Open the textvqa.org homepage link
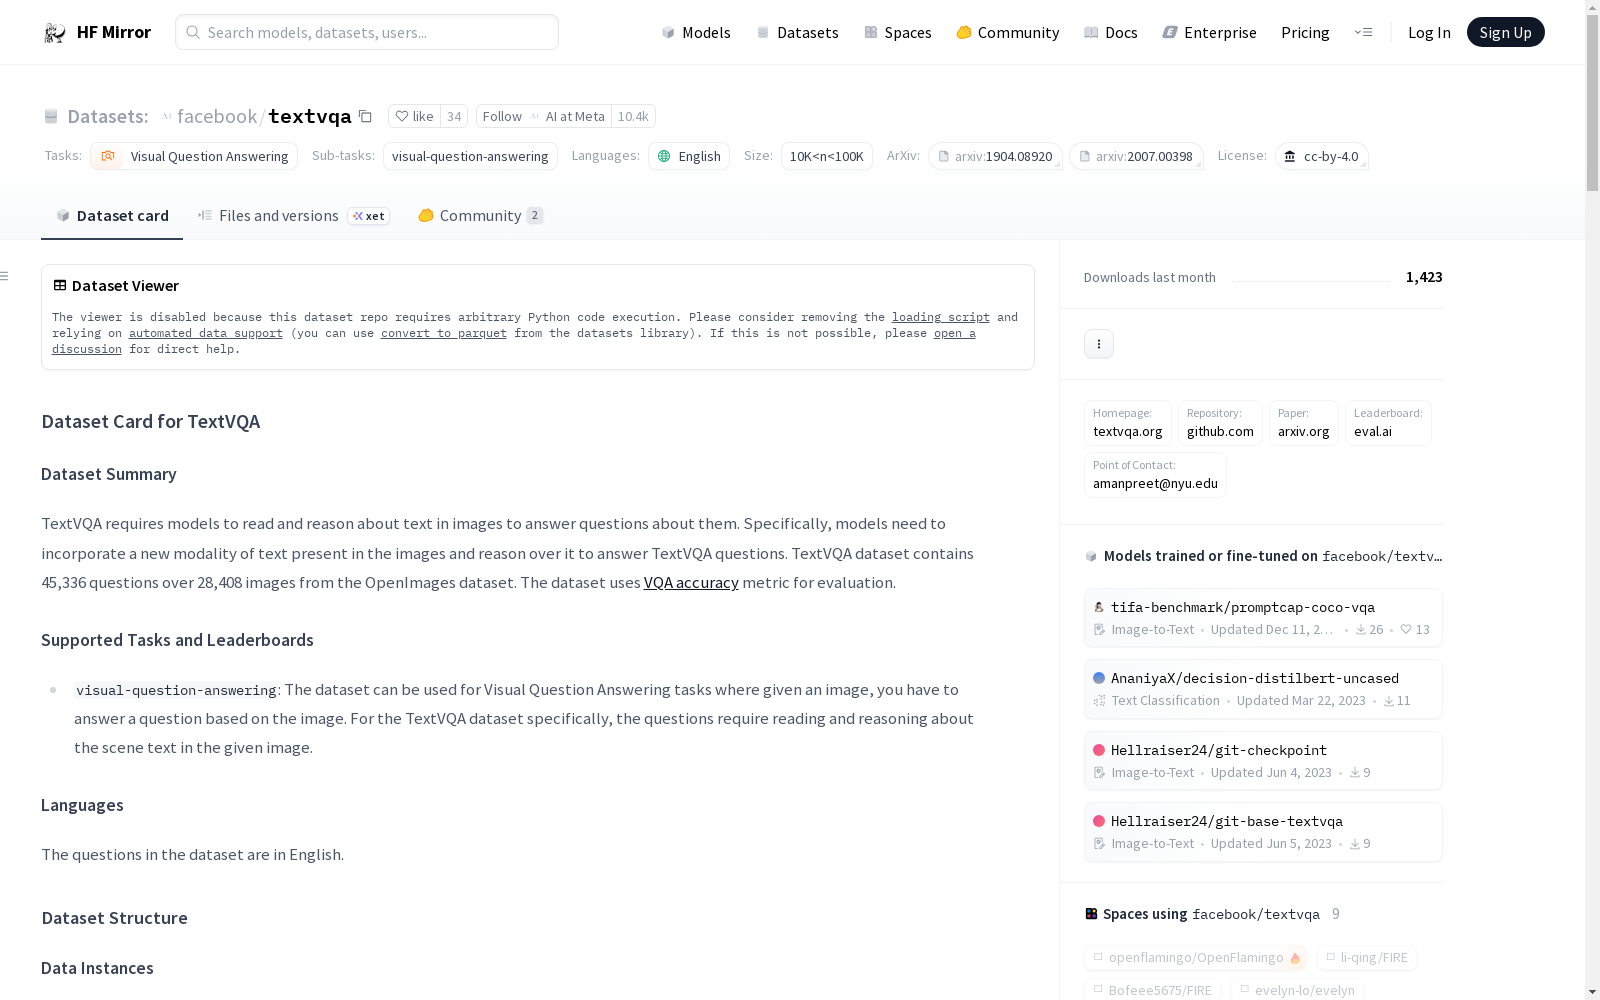This screenshot has width=1600, height=1000. click(x=1127, y=423)
